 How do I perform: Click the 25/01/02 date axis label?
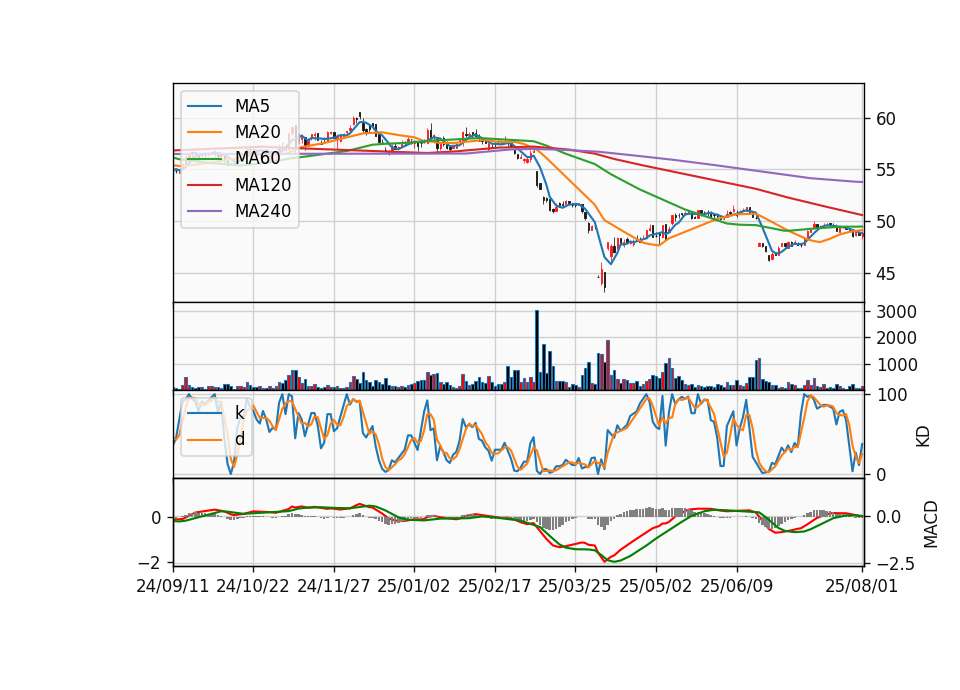tap(414, 586)
